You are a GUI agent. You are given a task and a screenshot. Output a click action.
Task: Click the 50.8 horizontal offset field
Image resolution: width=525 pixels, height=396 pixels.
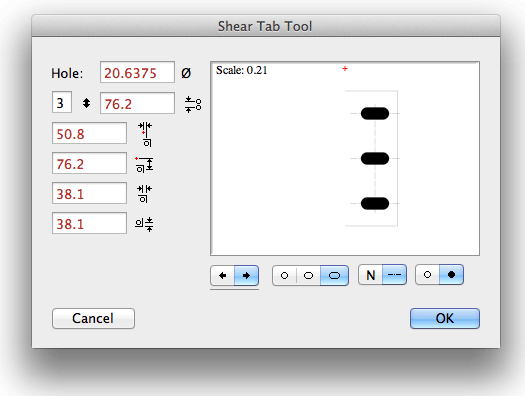pyautogui.click(x=89, y=133)
